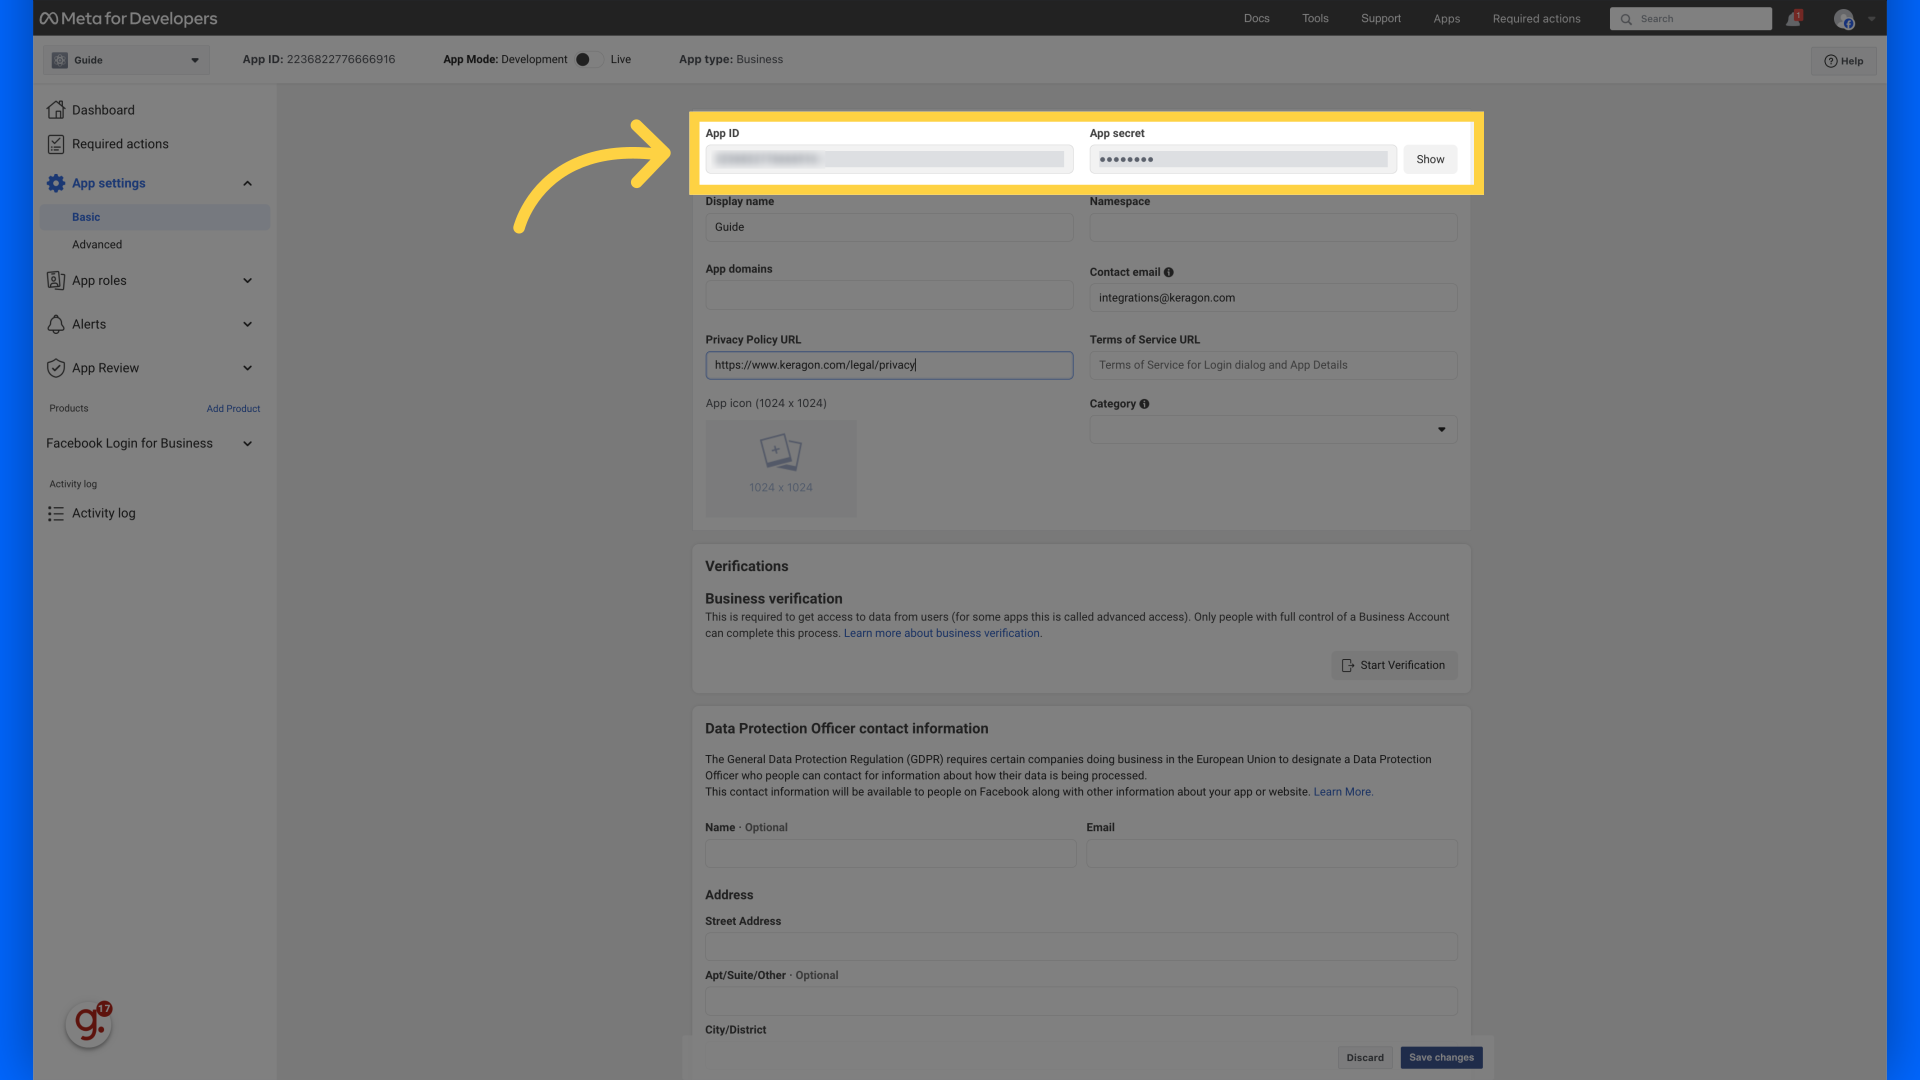Click the Privacy Policy URL field
This screenshot has width=1920, height=1080.
[889, 365]
